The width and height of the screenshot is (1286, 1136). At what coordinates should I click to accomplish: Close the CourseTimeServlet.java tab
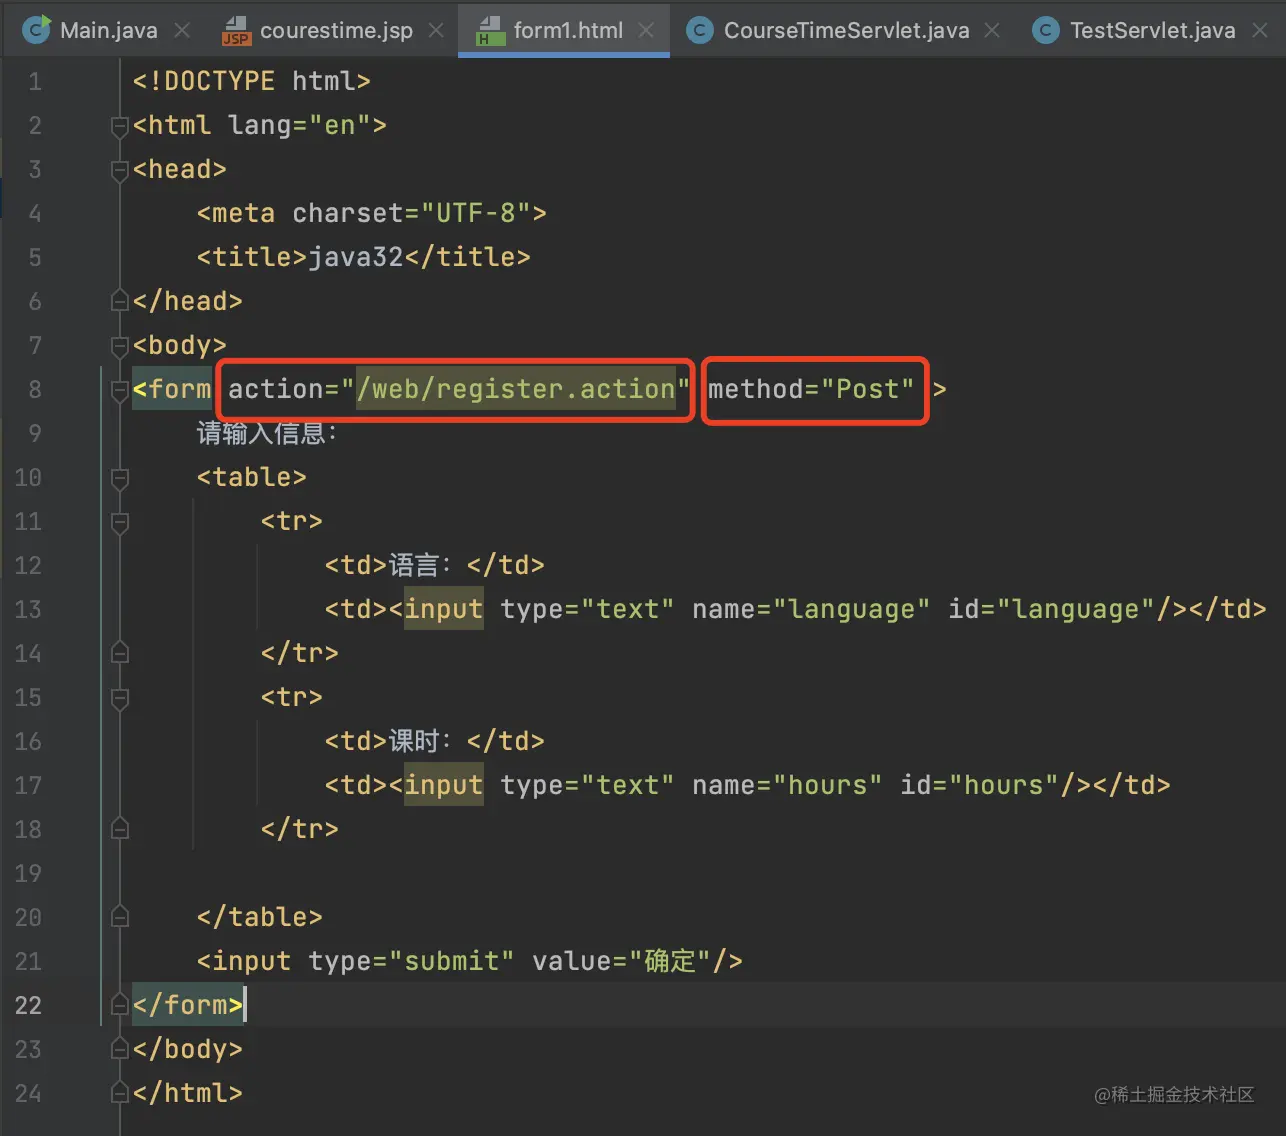coord(992,30)
